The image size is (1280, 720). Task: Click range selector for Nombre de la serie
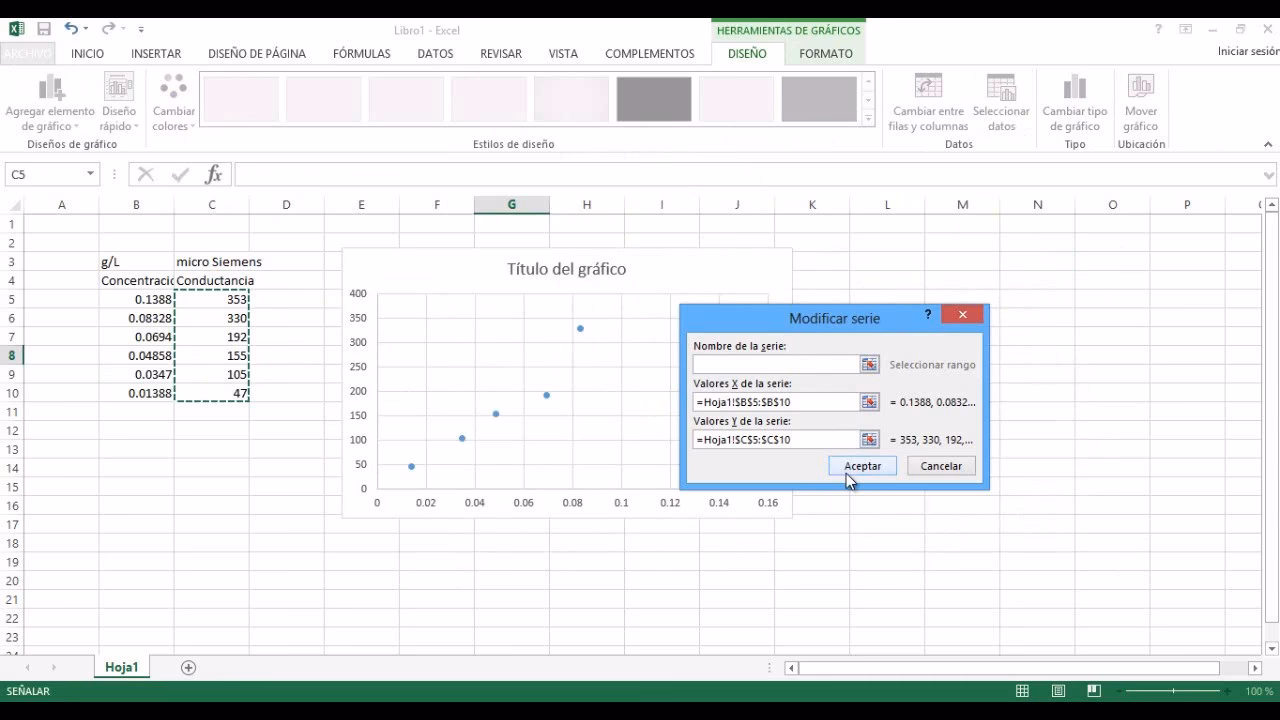coord(869,365)
